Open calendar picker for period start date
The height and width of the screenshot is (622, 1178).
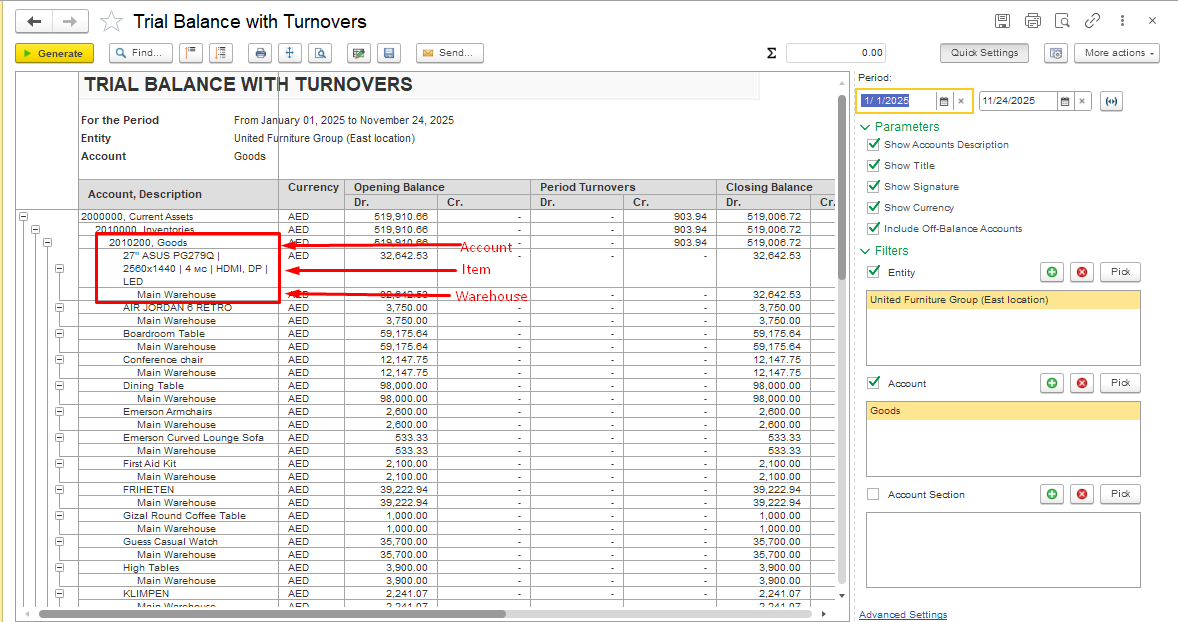click(943, 101)
